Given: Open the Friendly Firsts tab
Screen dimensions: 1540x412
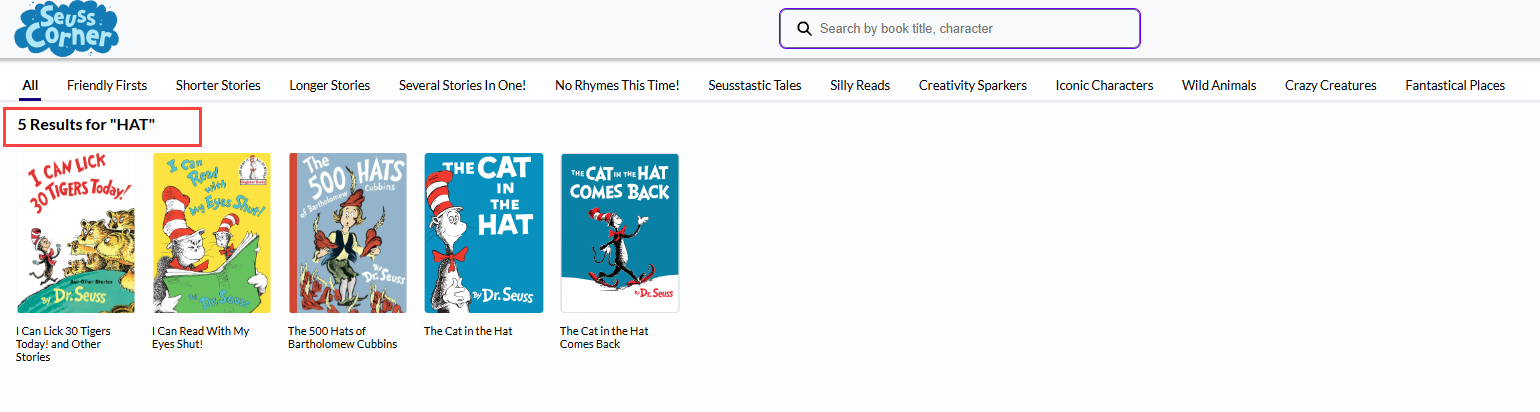Looking at the screenshot, I should pos(107,86).
